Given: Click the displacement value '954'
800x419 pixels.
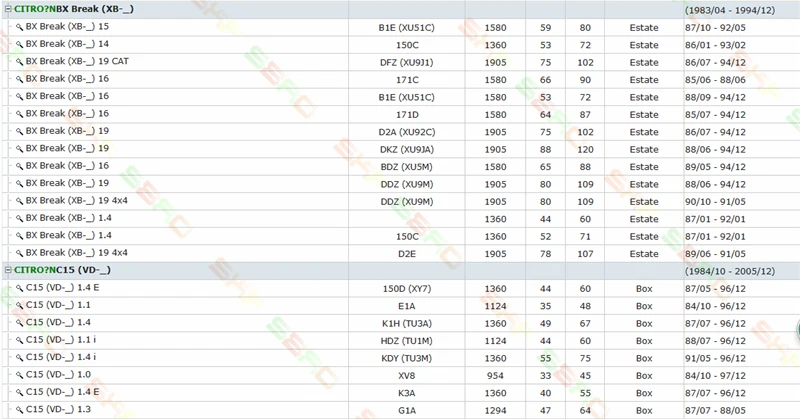Looking at the screenshot, I should (495, 376).
